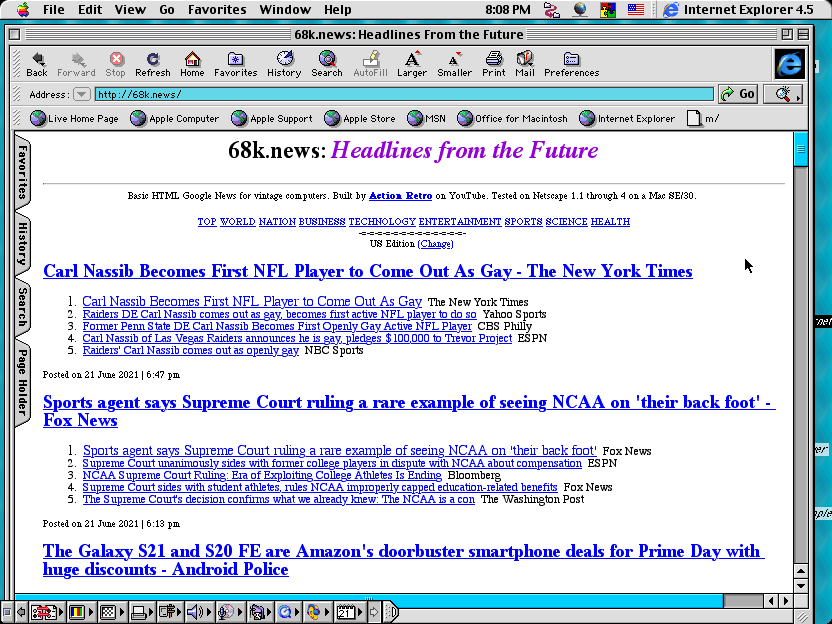Open the Apple Support favorite
The height and width of the screenshot is (624, 832).
(x=272, y=118)
